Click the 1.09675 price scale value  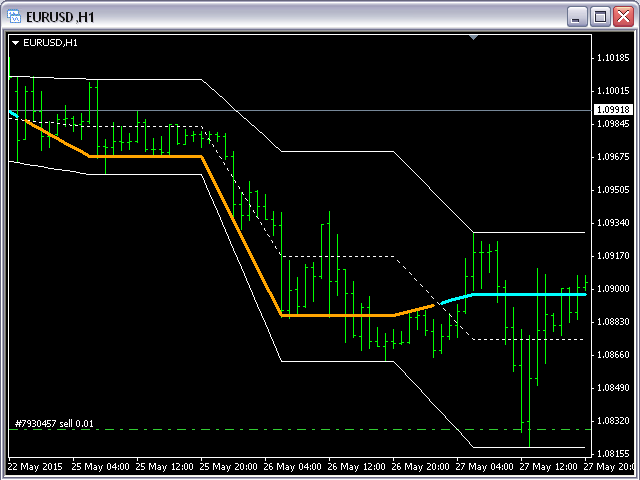tap(613, 157)
